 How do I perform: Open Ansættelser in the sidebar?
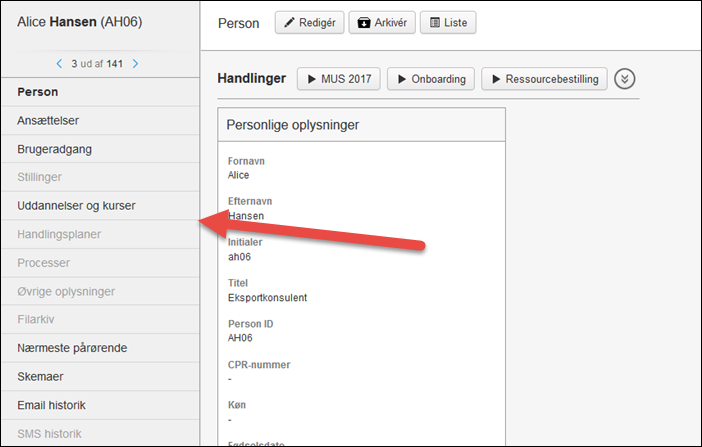pos(48,121)
